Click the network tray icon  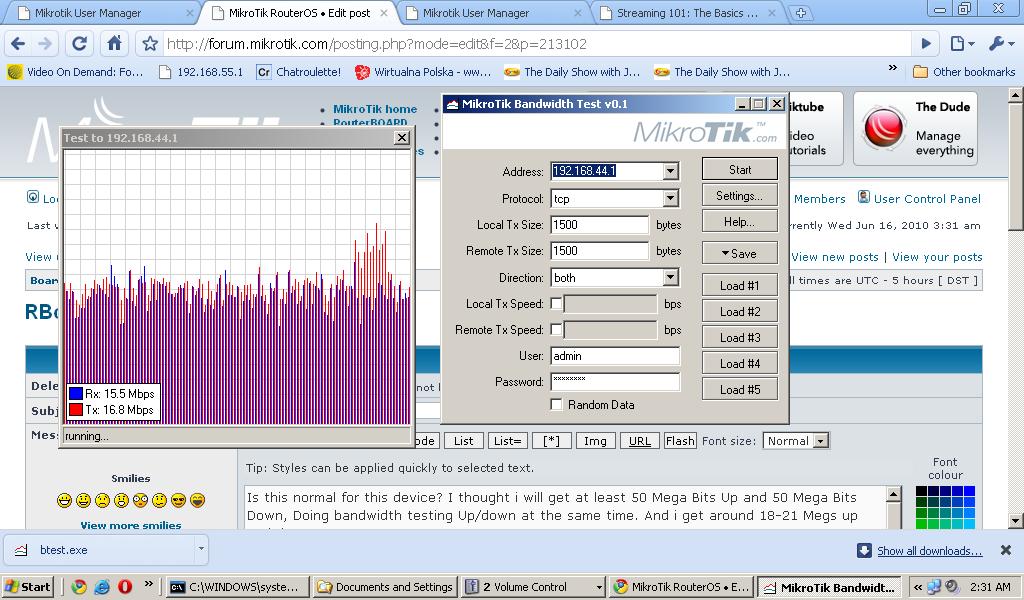pyautogui.click(x=934, y=587)
